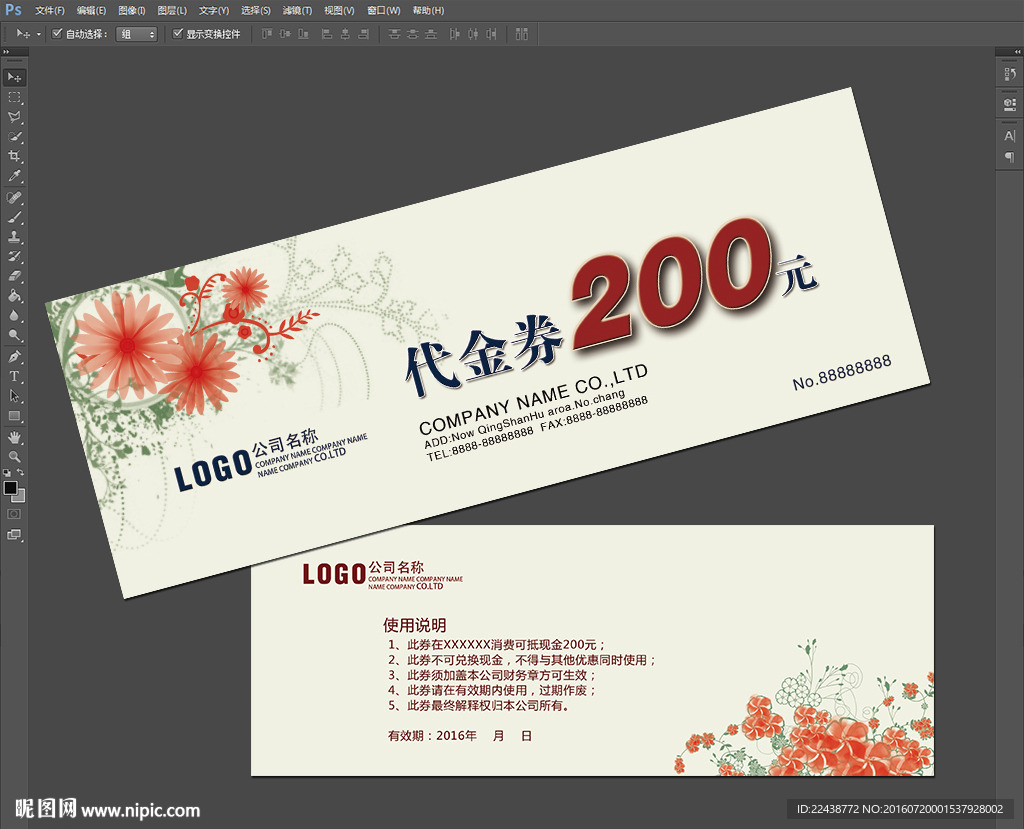Select the Eraser tool

[14, 276]
